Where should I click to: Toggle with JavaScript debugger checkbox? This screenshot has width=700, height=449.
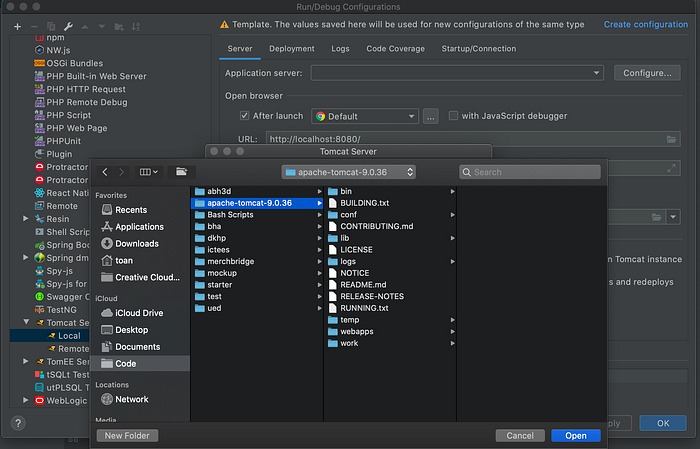(453, 116)
